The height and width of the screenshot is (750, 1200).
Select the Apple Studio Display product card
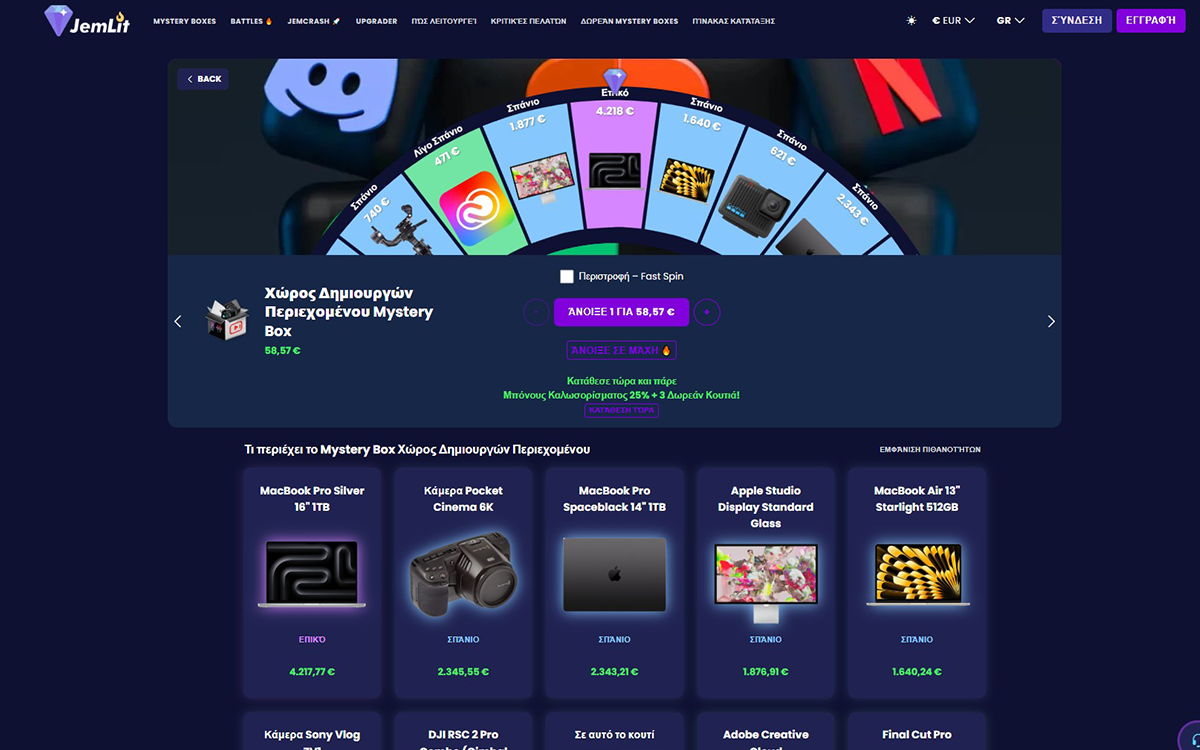pyautogui.click(x=766, y=583)
